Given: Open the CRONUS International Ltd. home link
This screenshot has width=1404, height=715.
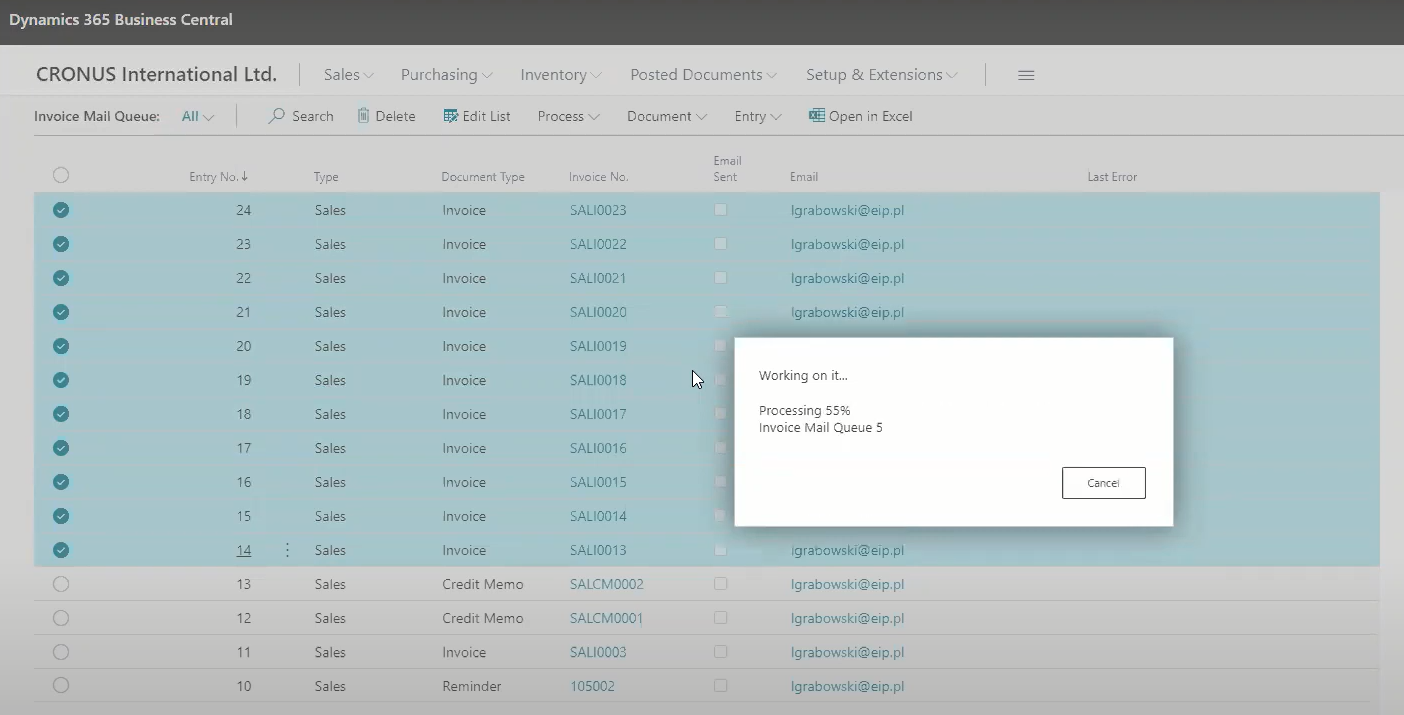Looking at the screenshot, I should [156, 75].
